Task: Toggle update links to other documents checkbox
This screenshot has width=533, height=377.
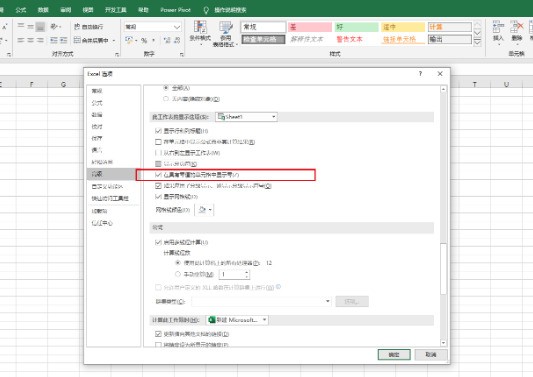Action: [x=158, y=334]
